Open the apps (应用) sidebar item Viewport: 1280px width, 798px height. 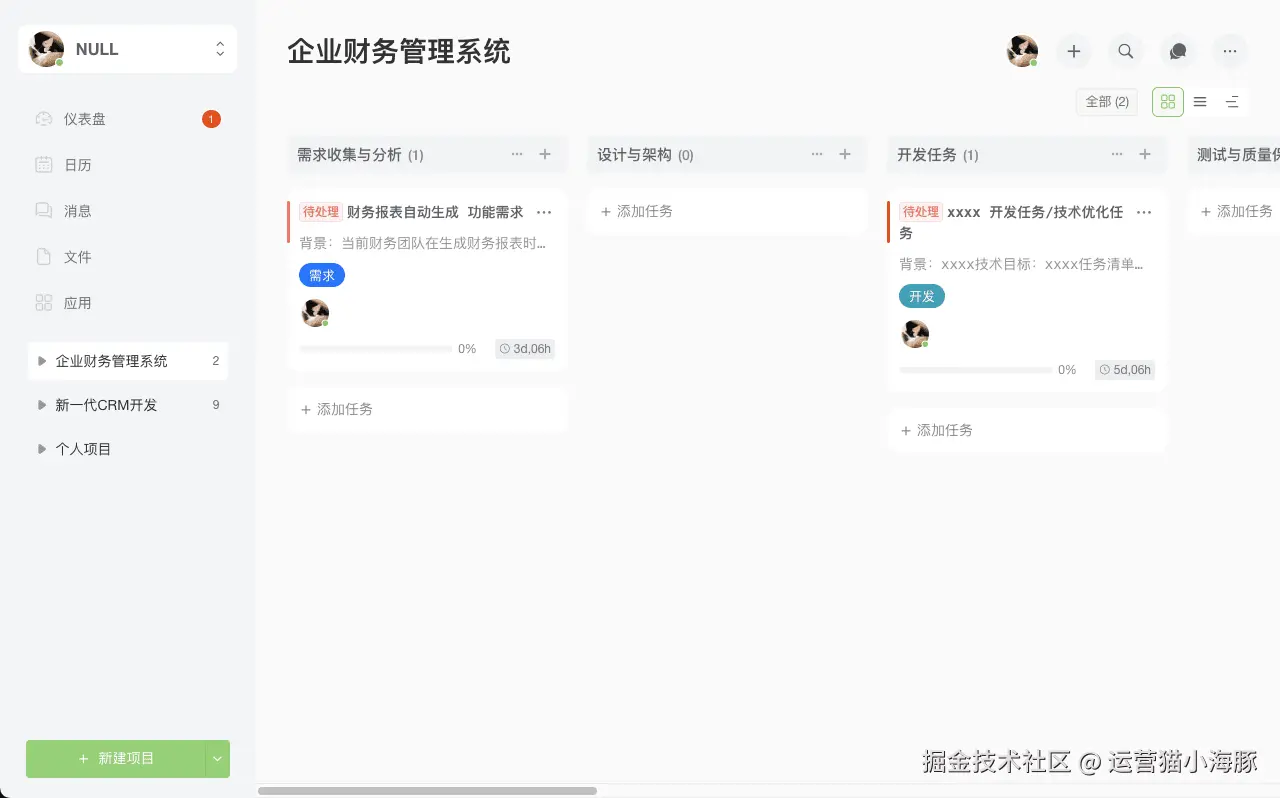coord(128,303)
